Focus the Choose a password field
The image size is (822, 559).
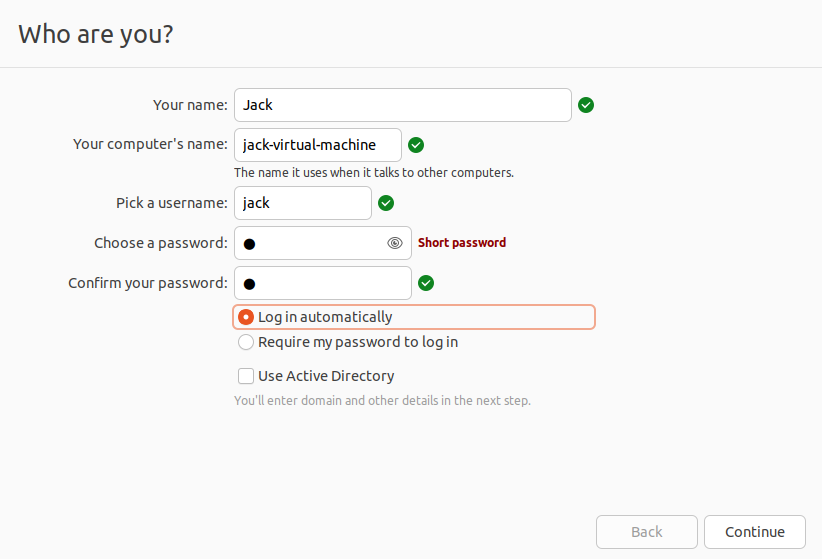click(310, 243)
